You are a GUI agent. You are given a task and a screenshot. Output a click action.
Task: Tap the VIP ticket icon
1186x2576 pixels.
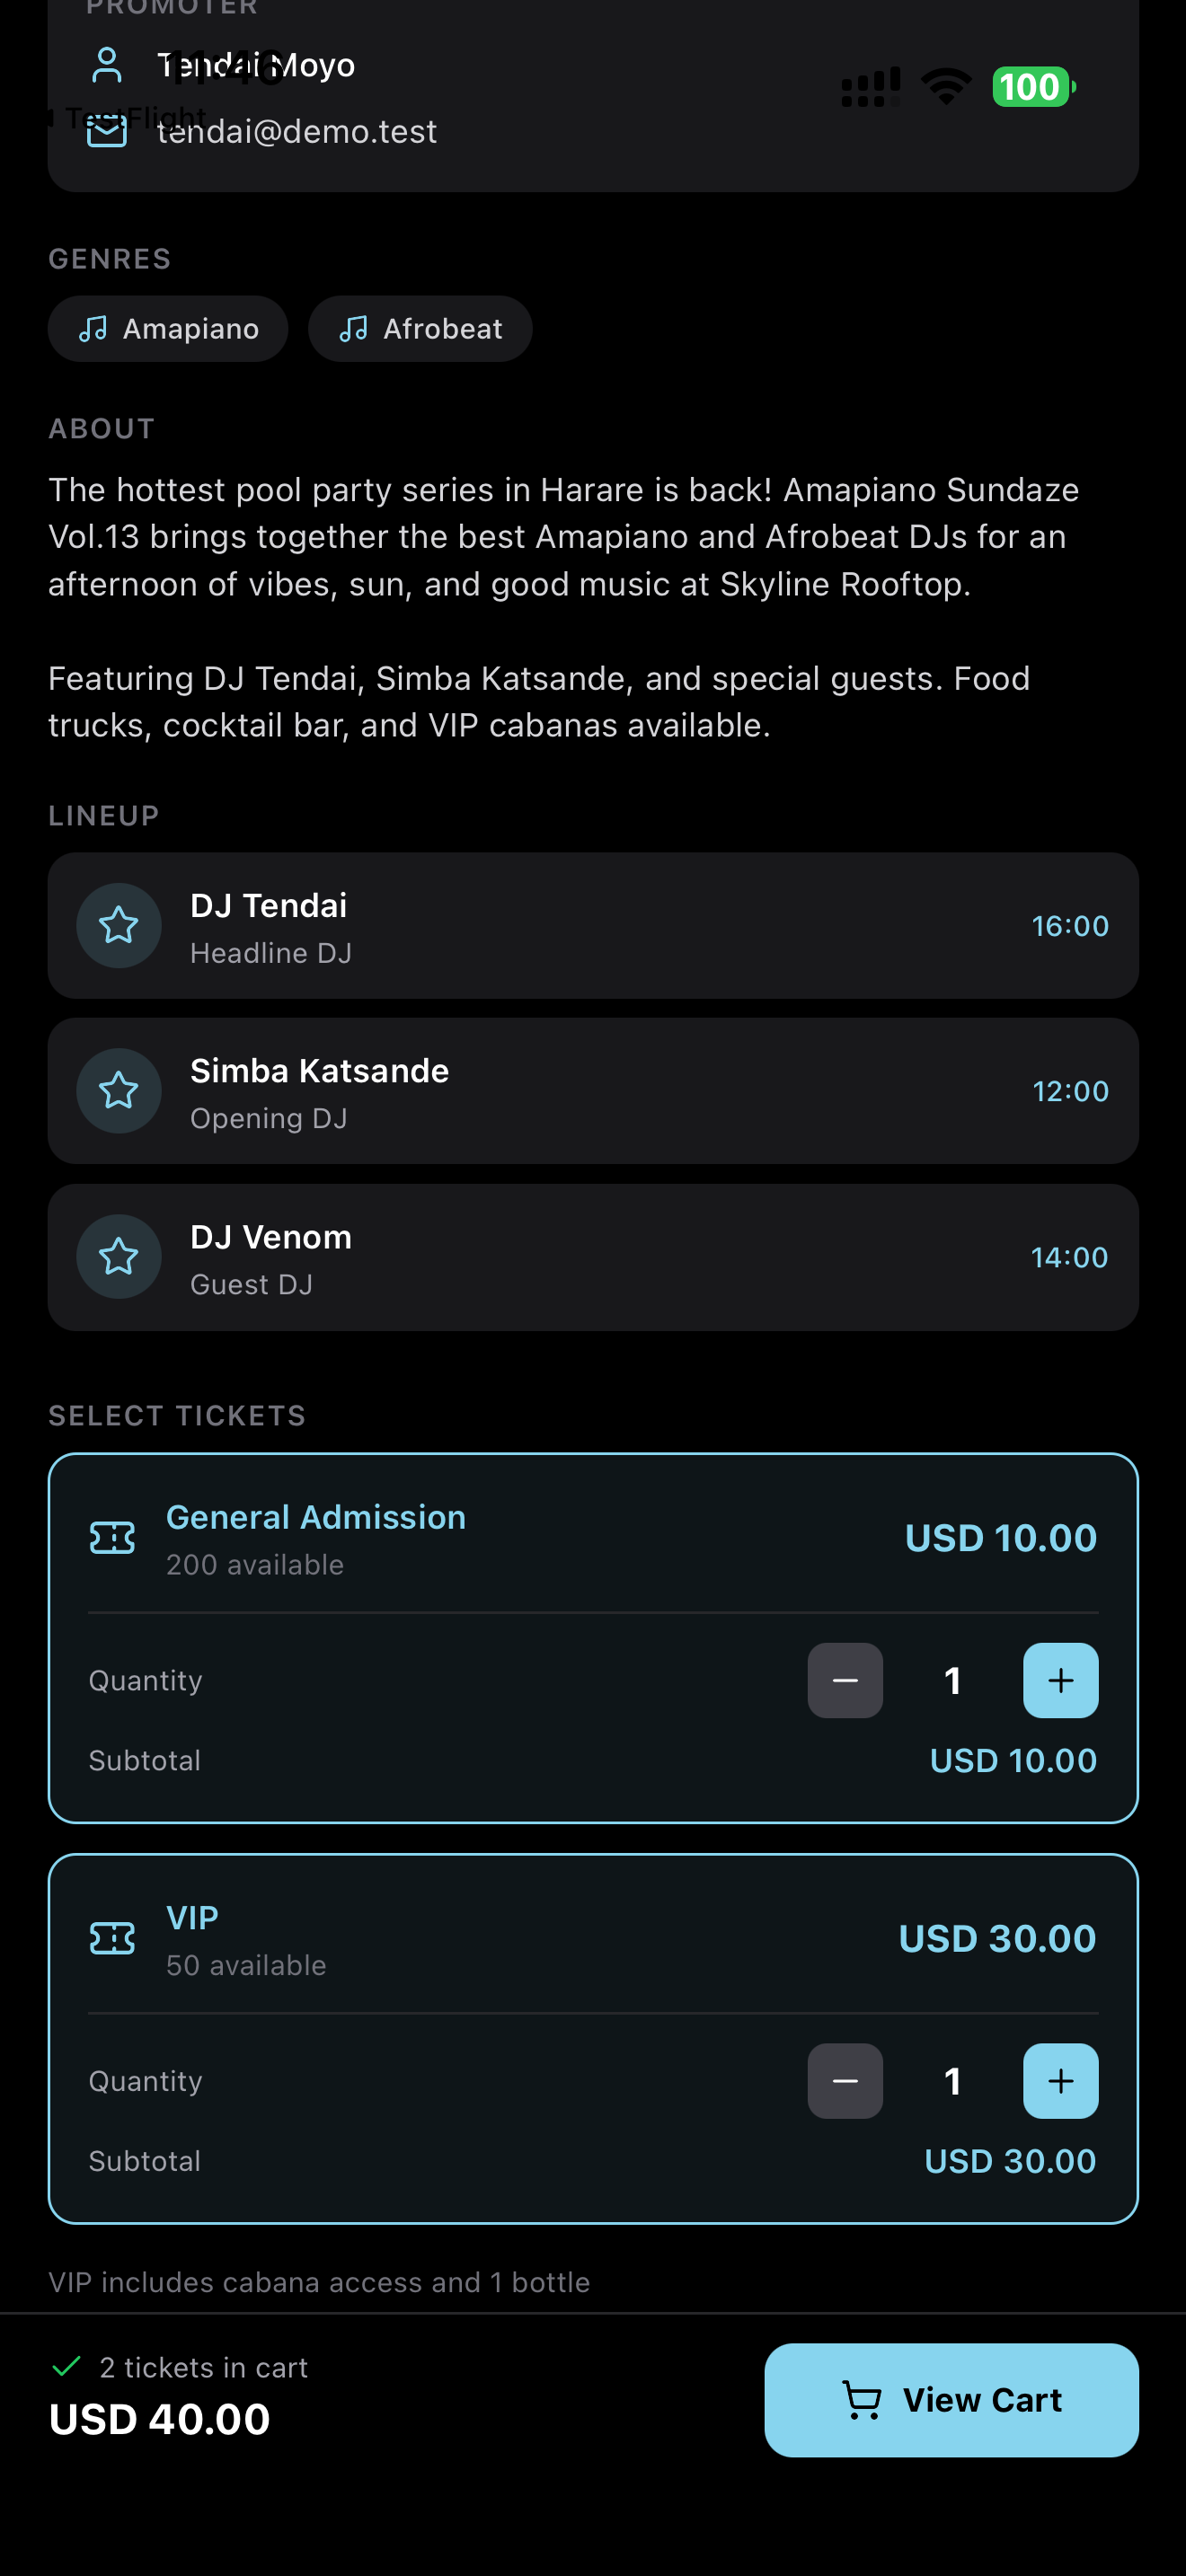(x=112, y=1938)
